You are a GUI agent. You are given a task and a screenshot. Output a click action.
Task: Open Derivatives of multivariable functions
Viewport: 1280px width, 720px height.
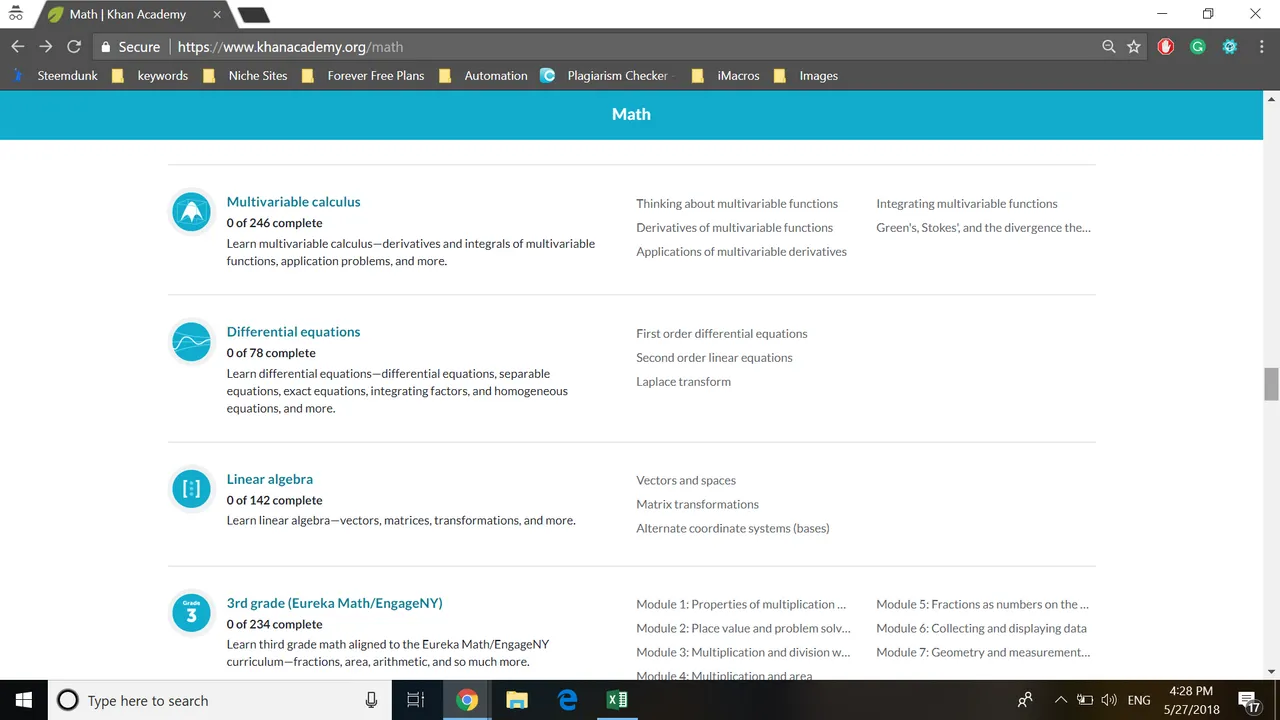pos(734,227)
